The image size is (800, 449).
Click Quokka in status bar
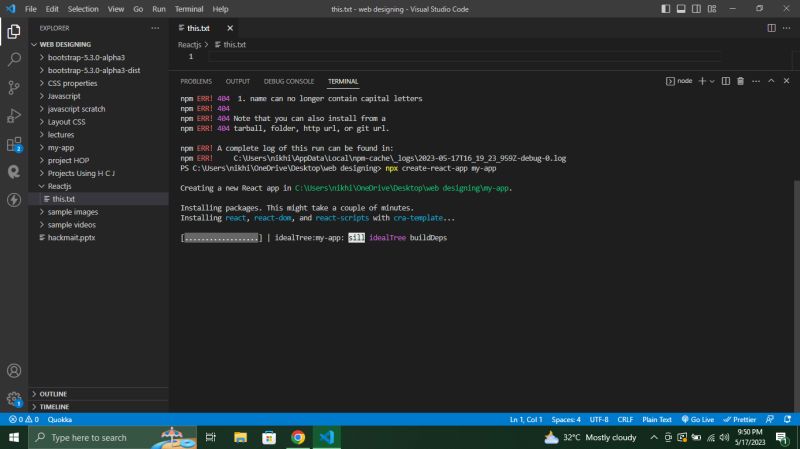[60, 419]
